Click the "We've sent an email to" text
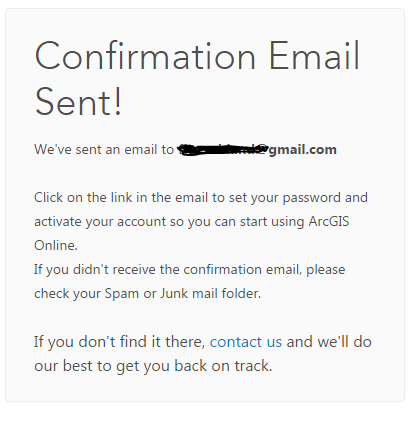 [104, 149]
